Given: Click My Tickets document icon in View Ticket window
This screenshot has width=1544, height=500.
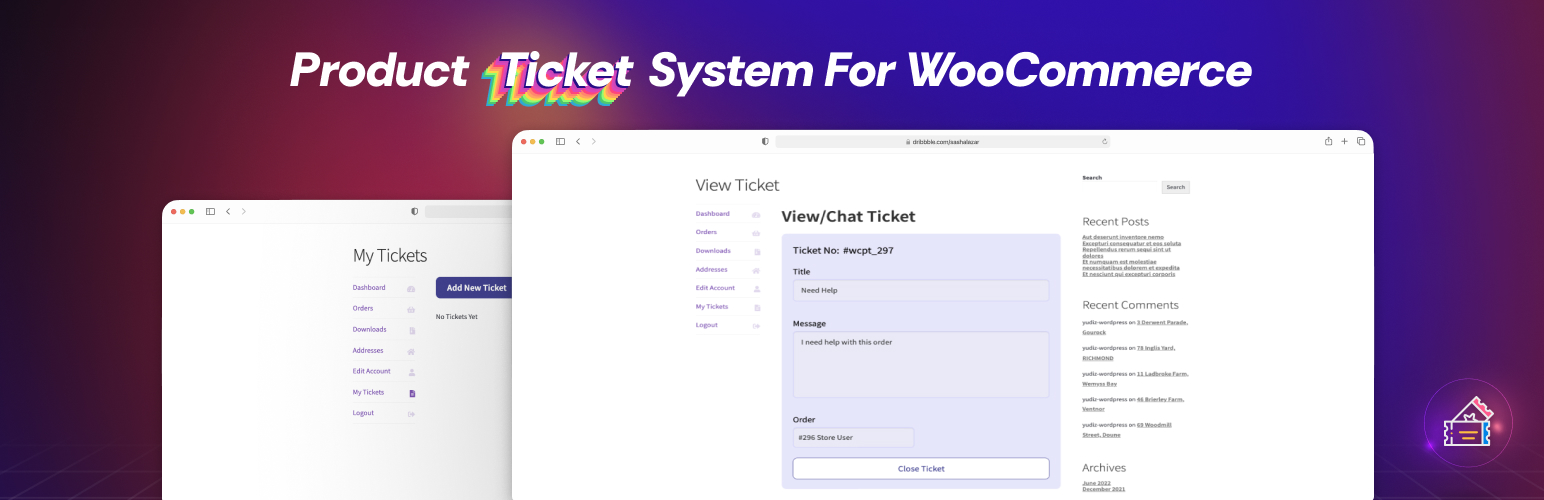Looking at the screenshot, I should (x=757, y=307).
